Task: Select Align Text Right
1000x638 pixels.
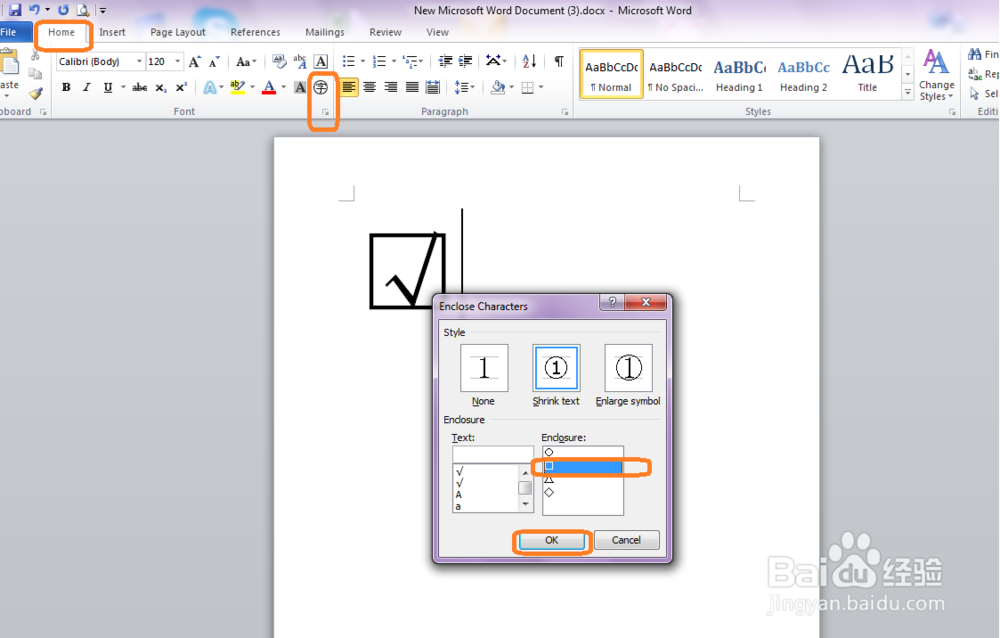Action: (x=390, y=87)
